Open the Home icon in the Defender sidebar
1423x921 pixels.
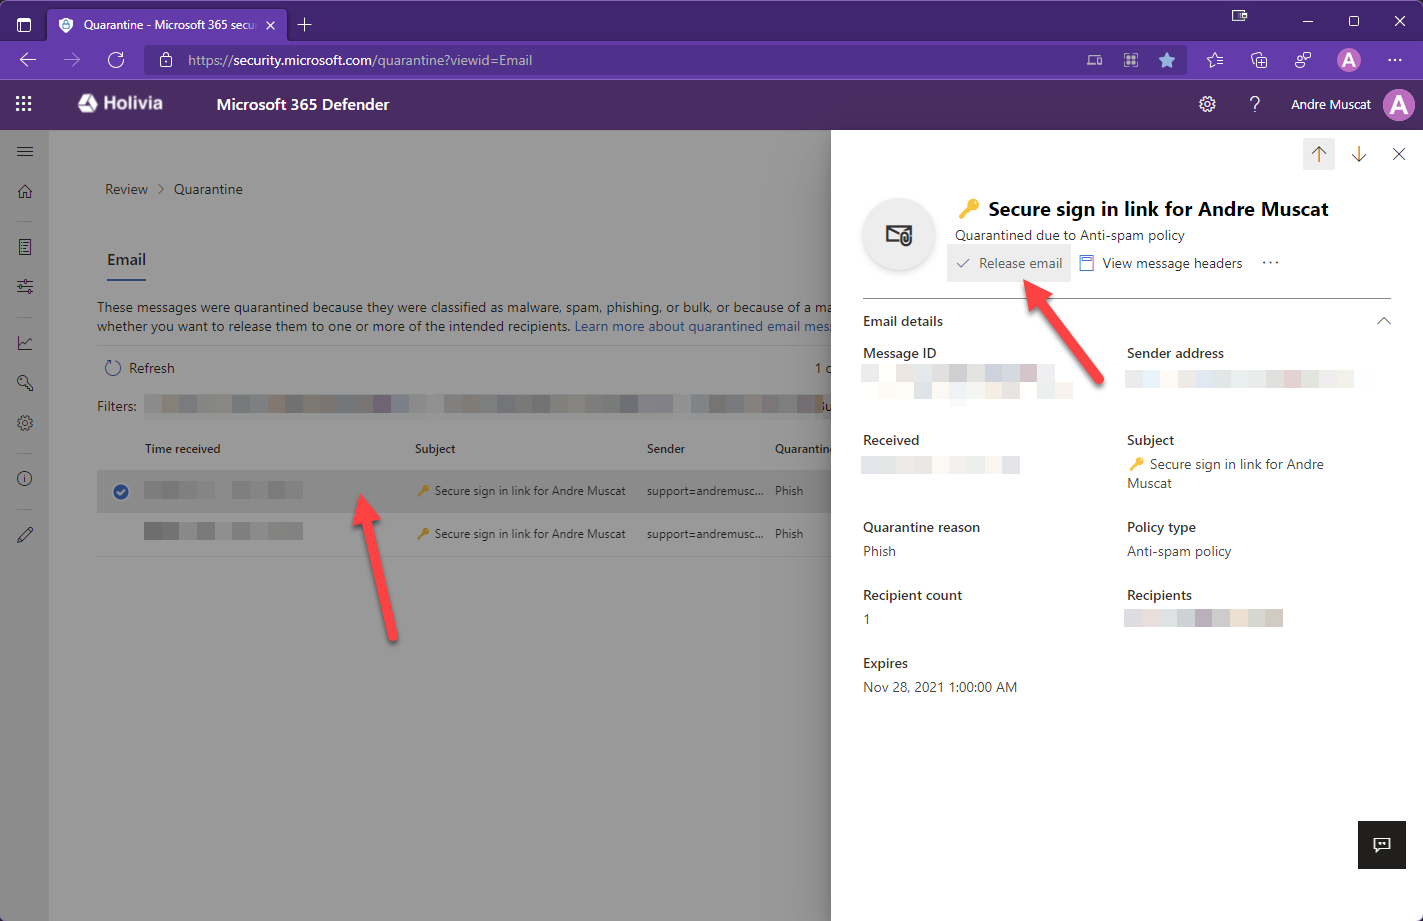point(24,191)
